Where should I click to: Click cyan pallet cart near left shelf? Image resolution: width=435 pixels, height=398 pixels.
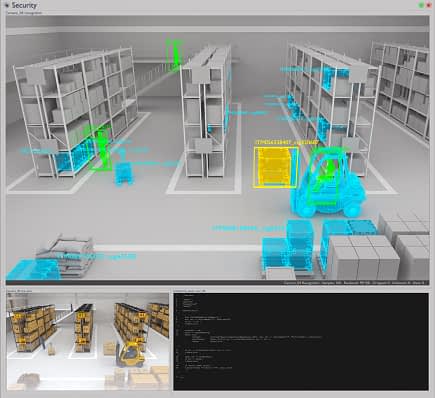coord(124,174)
